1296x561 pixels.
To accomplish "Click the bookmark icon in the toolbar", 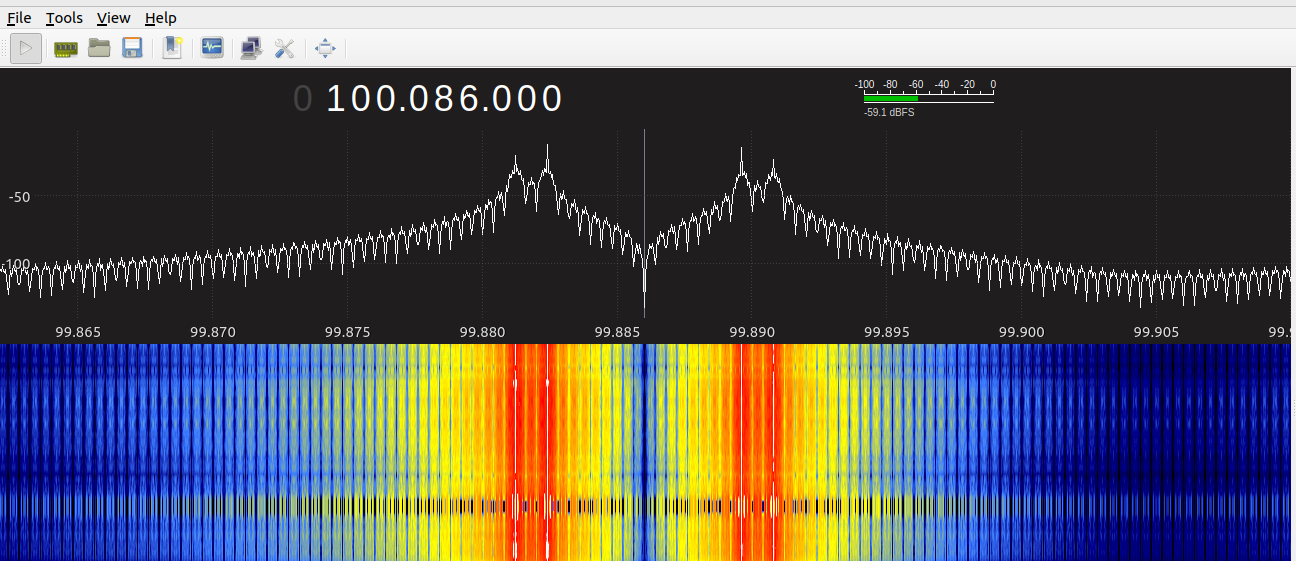I will point(173,48).
